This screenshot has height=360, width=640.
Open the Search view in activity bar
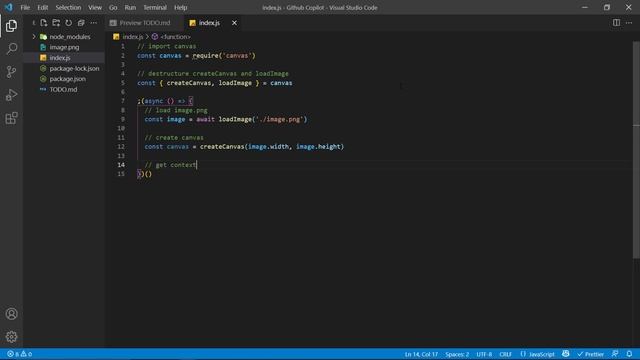(x=11, y=49)
